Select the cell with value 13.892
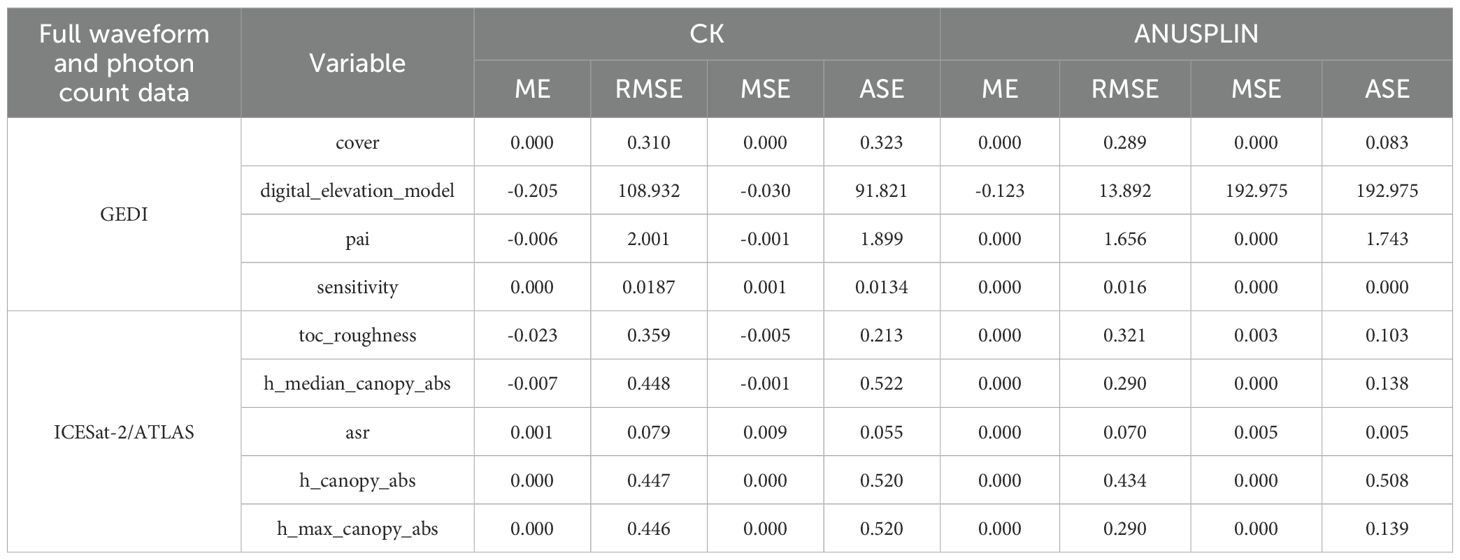Viewport: 1460px width, 560px height. pyautogui.click(x=1125, y=191)
